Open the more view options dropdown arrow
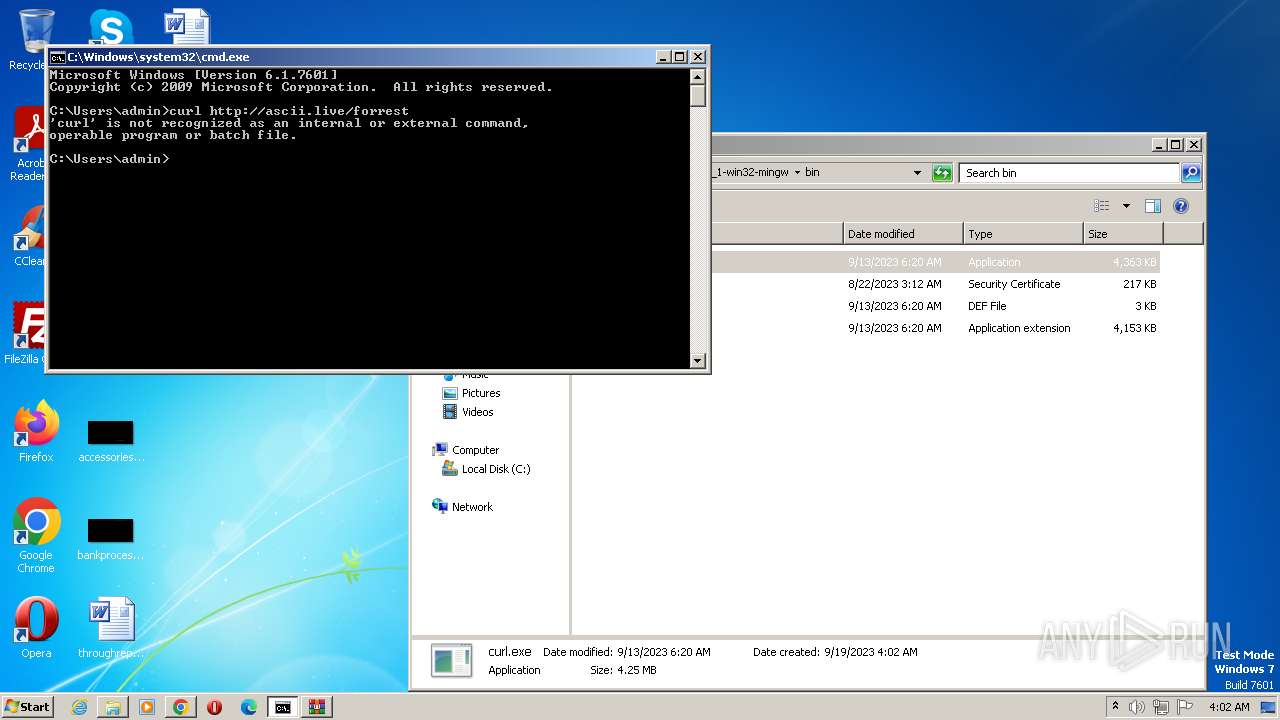 pyautogui.click(x=1126, y=206)
